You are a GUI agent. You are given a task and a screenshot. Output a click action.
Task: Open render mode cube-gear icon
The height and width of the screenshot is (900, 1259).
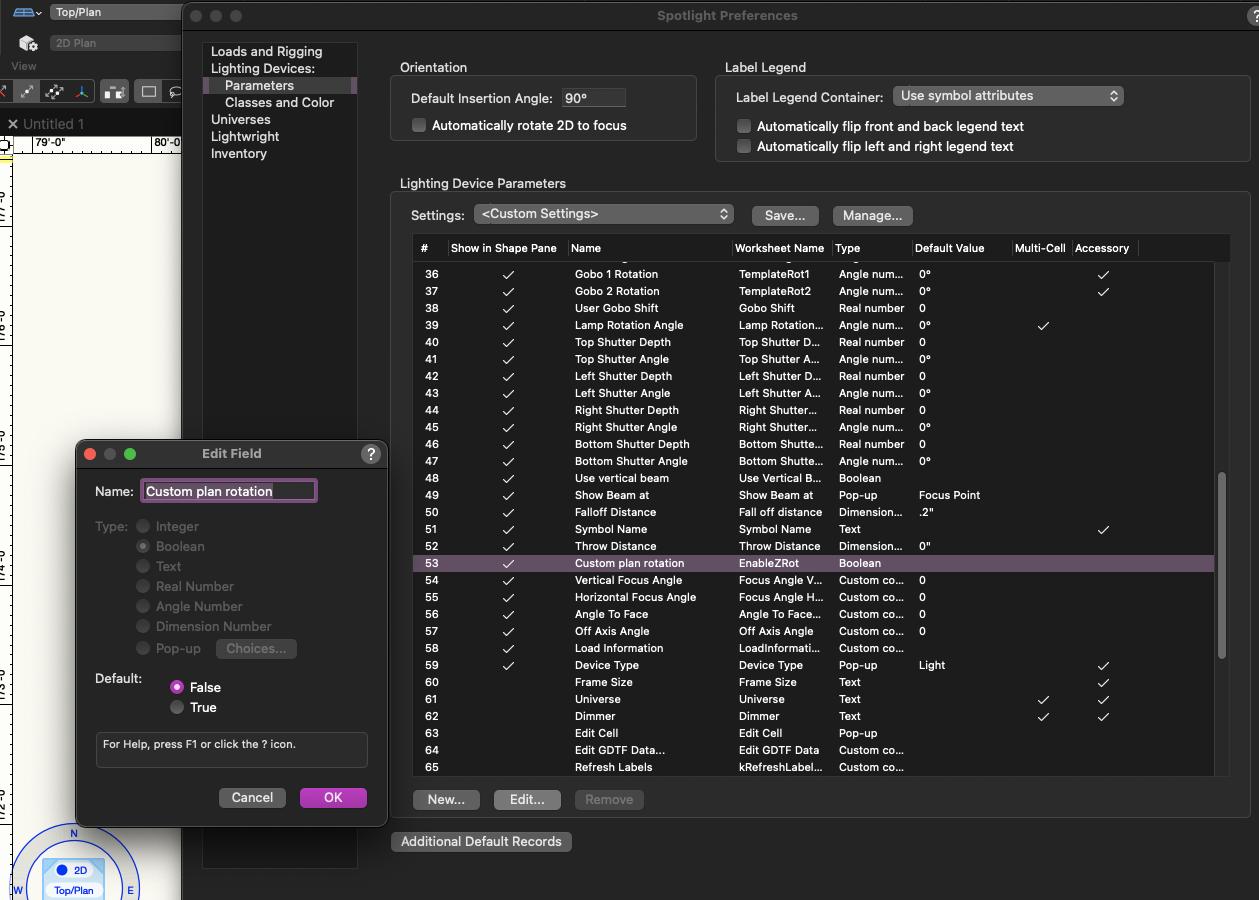tap(28, 43)
